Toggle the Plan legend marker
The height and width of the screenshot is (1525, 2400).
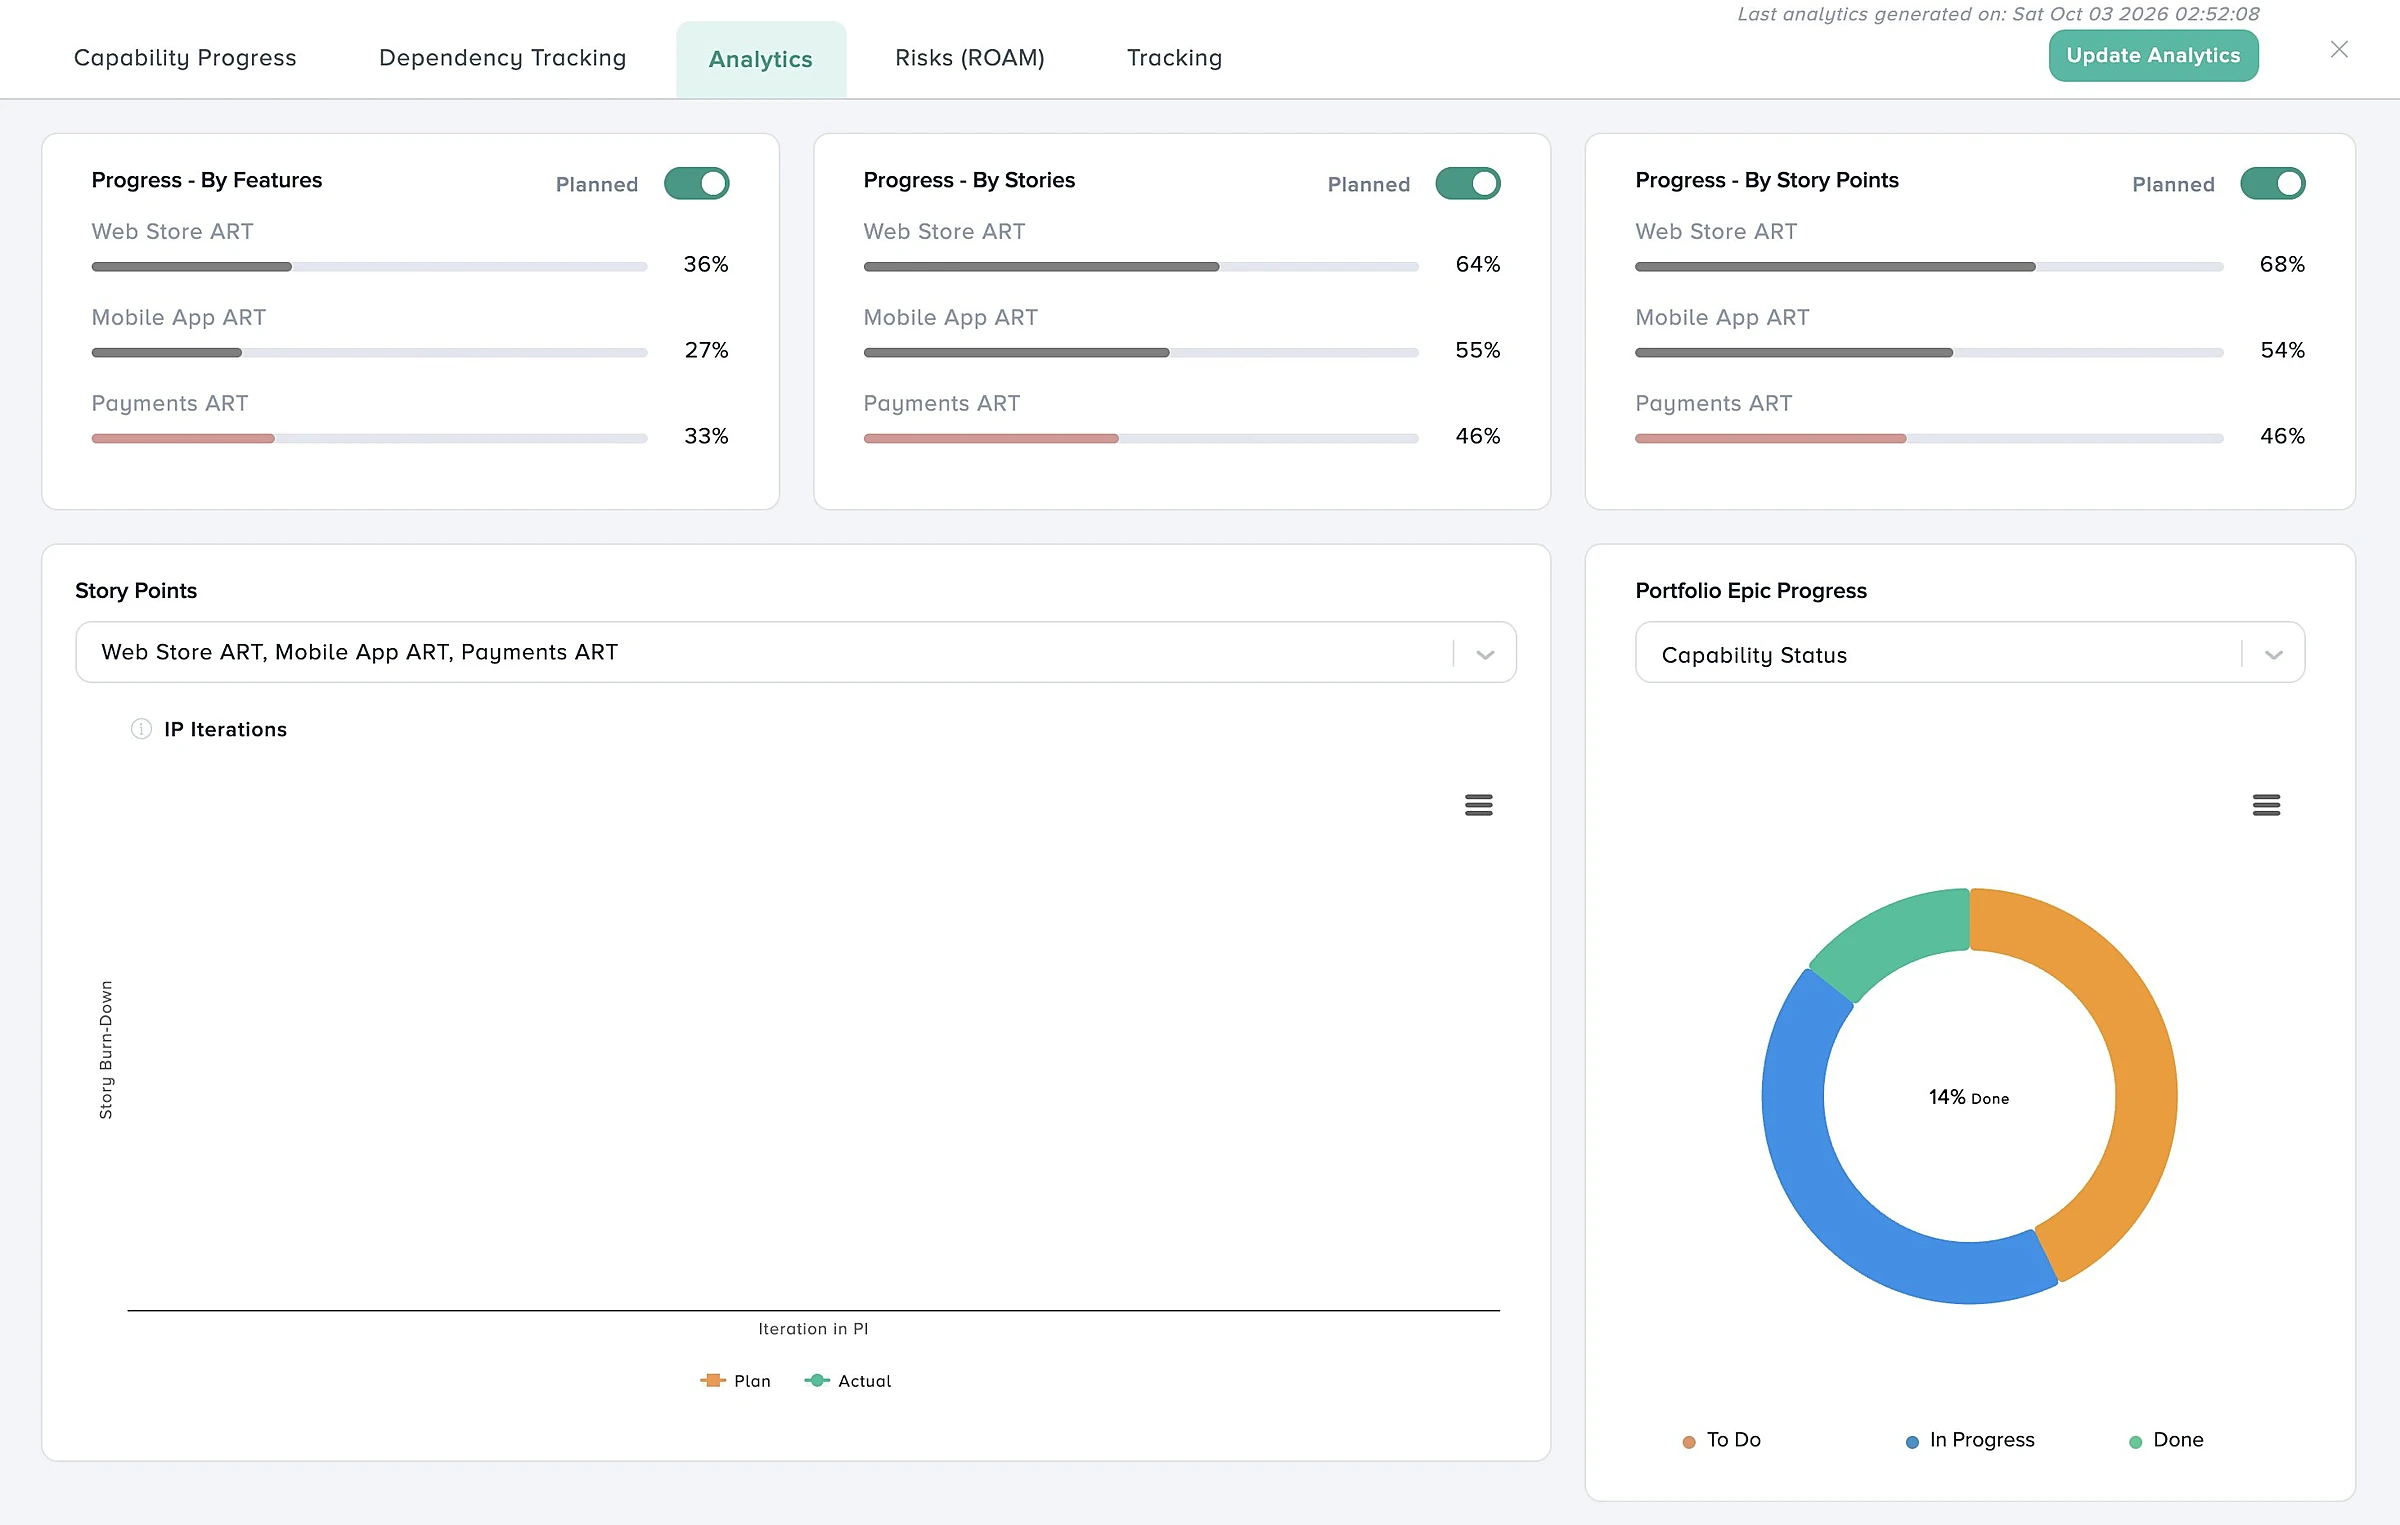(712, 1380)
